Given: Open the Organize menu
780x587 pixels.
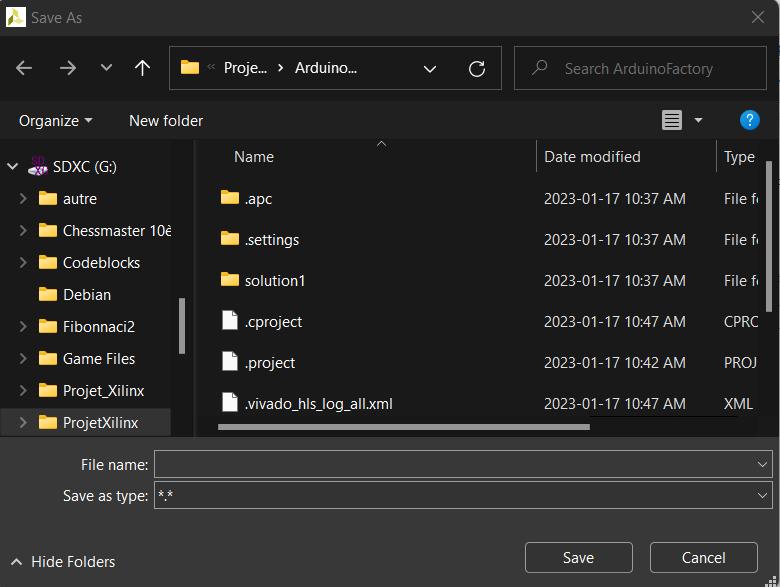Looking at the screenshot, I should (x=55, y=120).
